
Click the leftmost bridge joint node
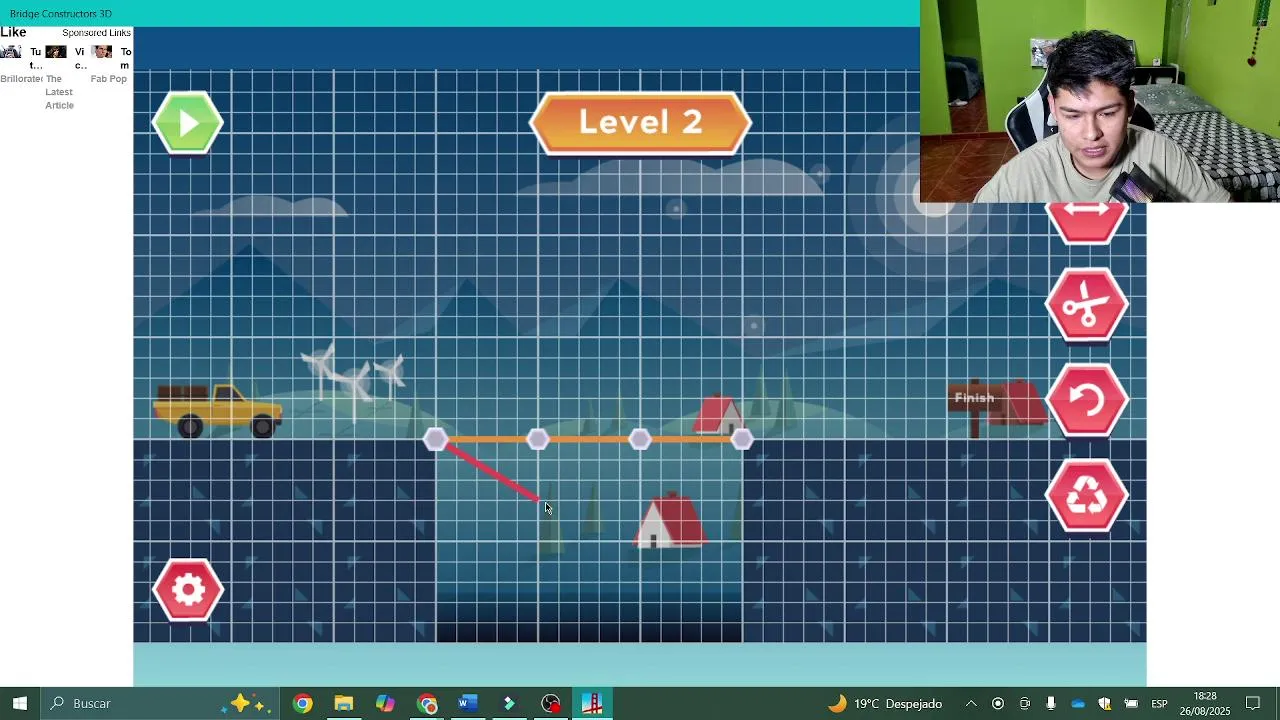click(435, 439)
